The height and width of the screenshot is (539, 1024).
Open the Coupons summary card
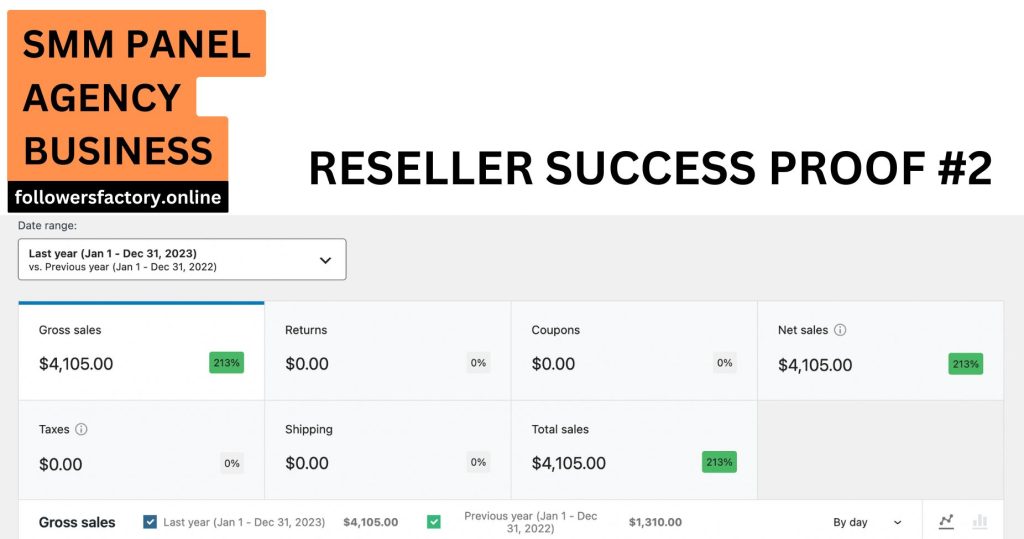coord(634,350)
